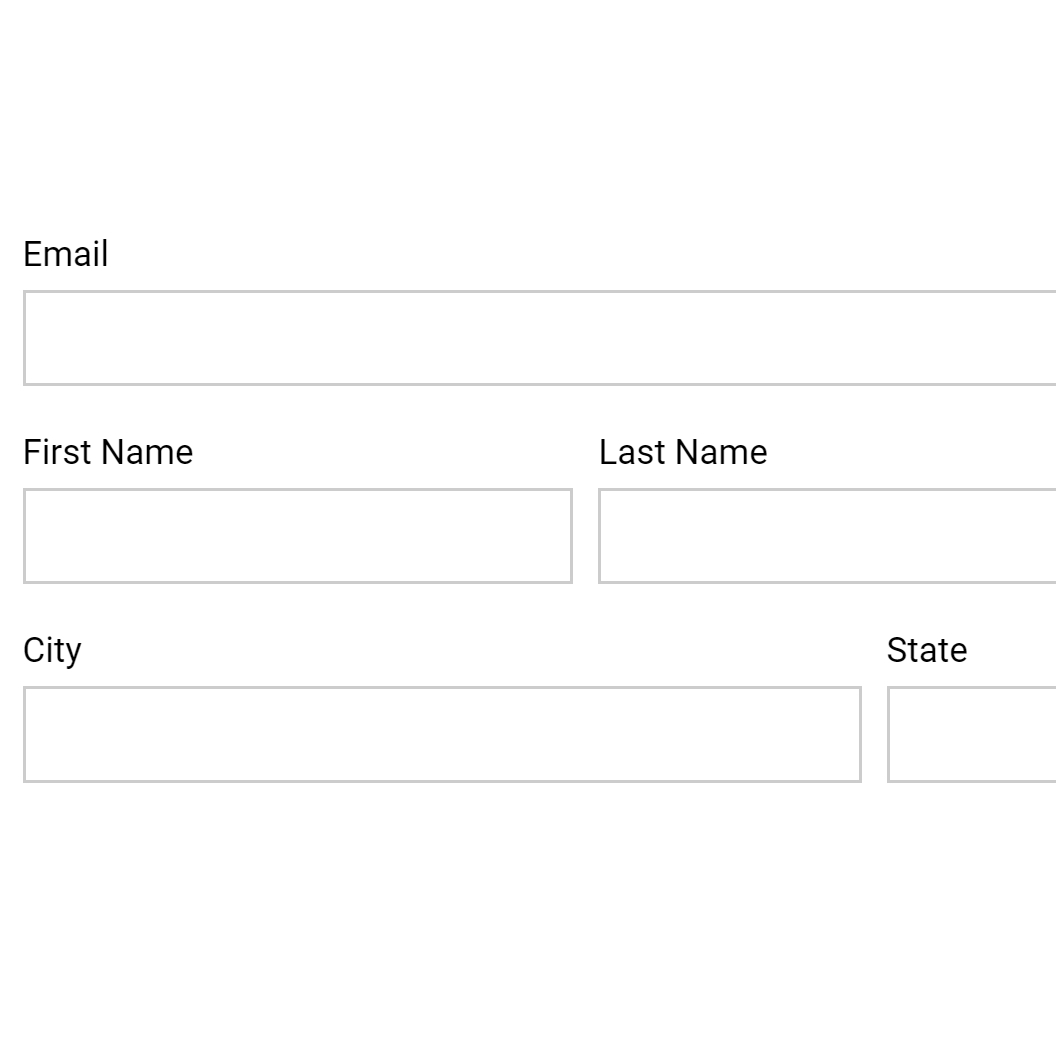The image size is (1056, 1056).
Task: Activate the text box under Last Name
Action: pyautogui.click(x=827, y=536)
